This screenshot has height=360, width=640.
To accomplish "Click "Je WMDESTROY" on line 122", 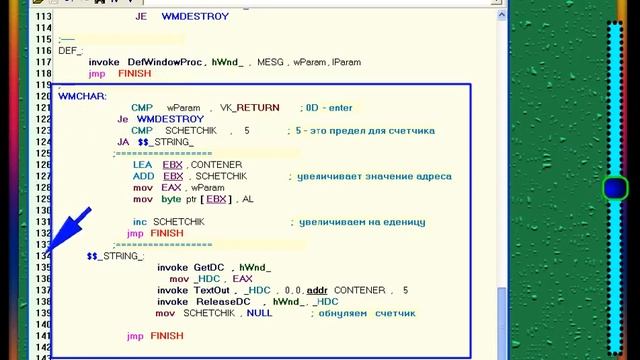I will click(161, 119).
